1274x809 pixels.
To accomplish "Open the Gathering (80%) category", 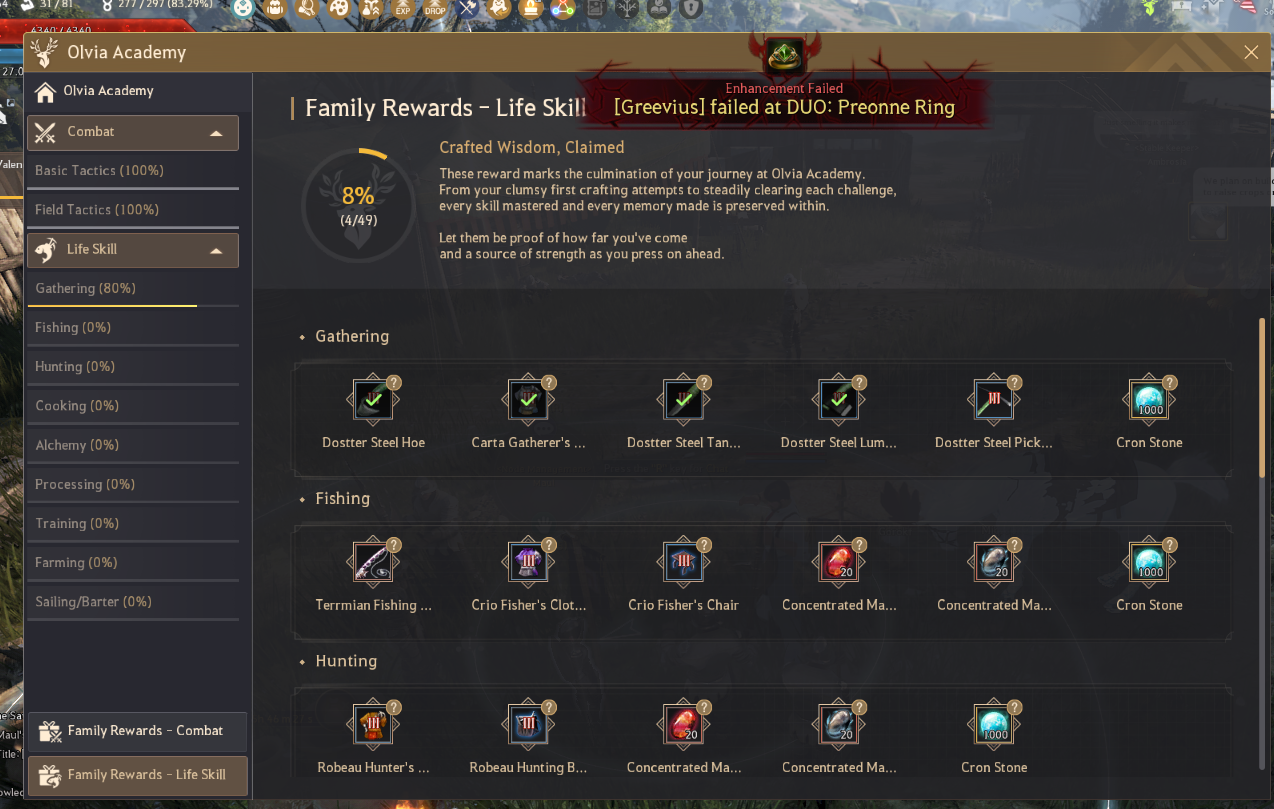I will click(133, 289).
